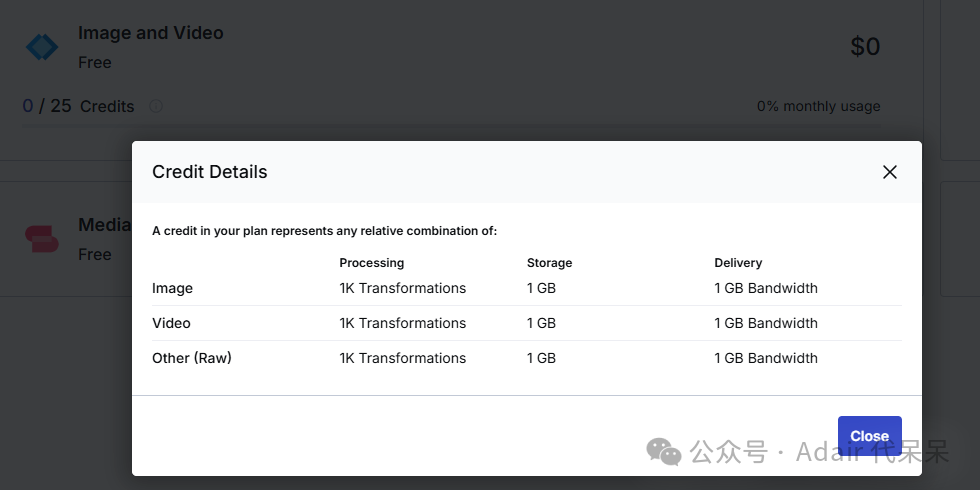Click the $0 plan price

(865, 47)
